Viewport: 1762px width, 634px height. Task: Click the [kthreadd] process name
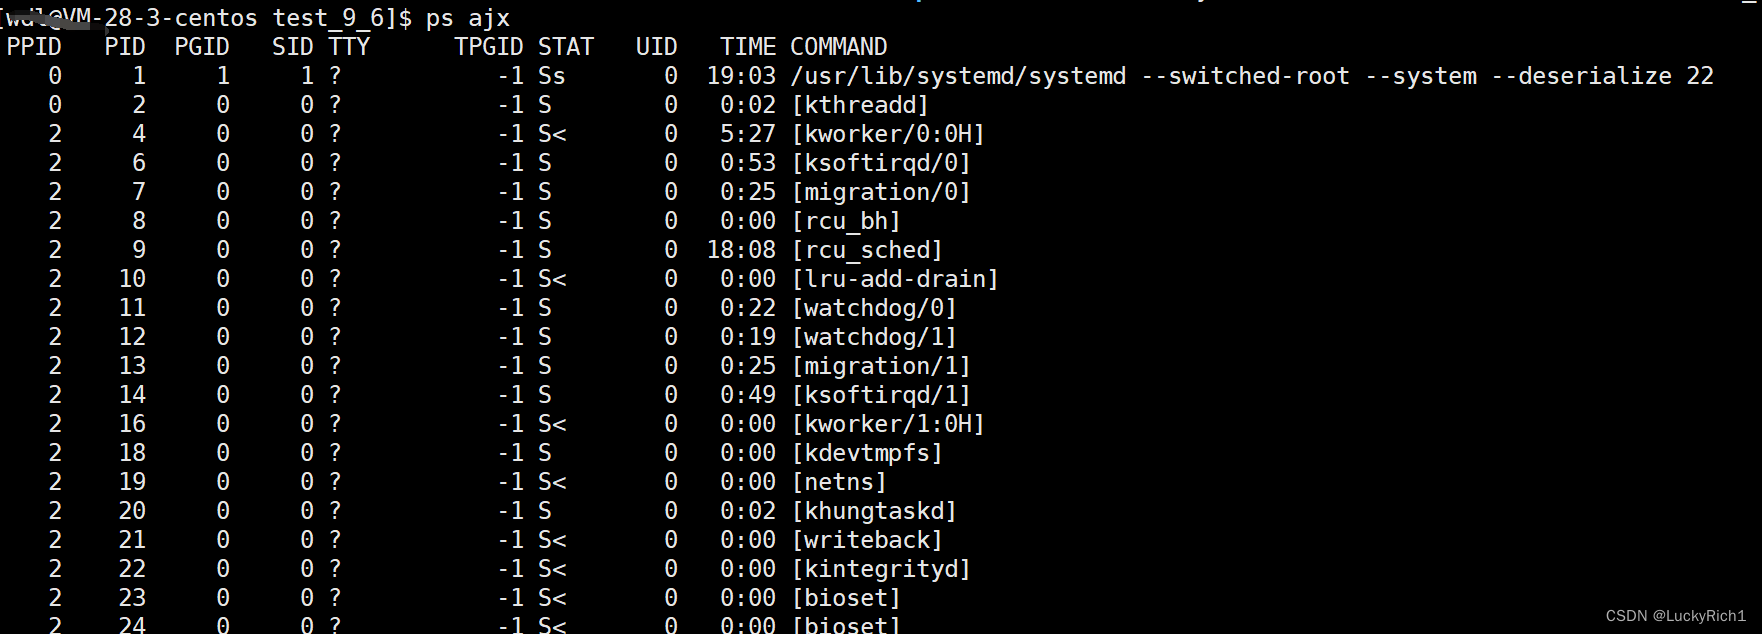(x=860, y=105)
